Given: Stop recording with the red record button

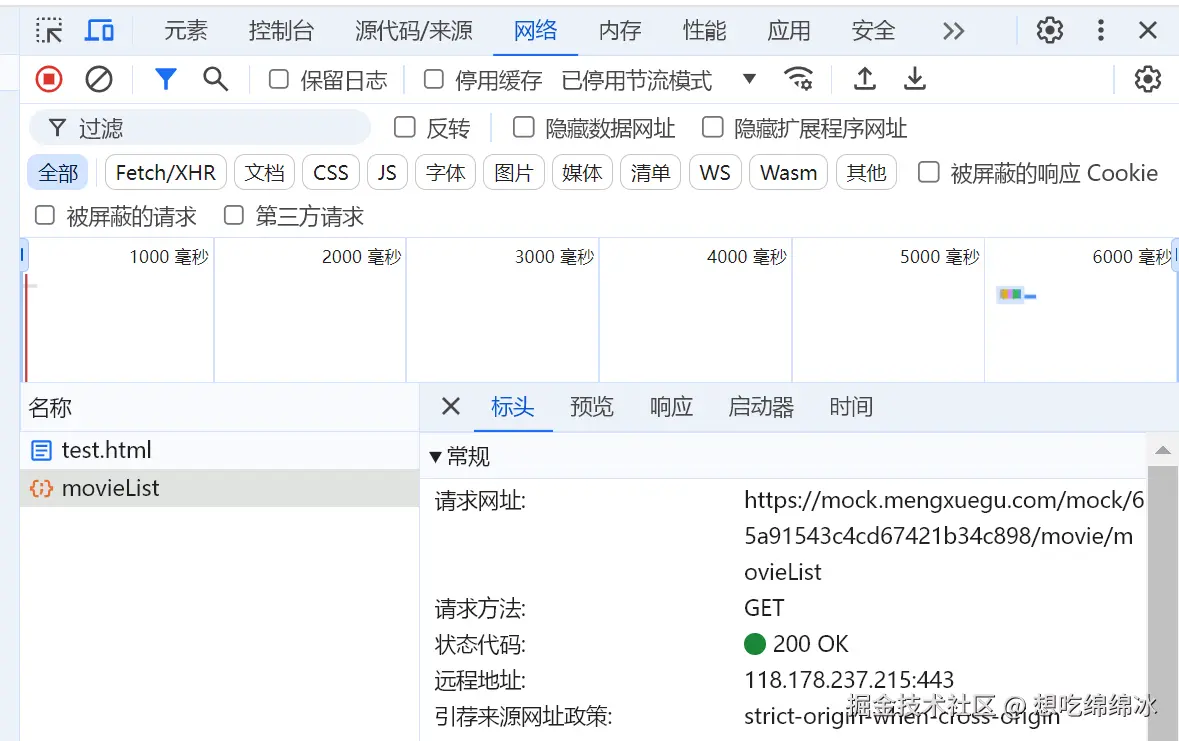Looking at the screenshot, I should coord(48,79).
